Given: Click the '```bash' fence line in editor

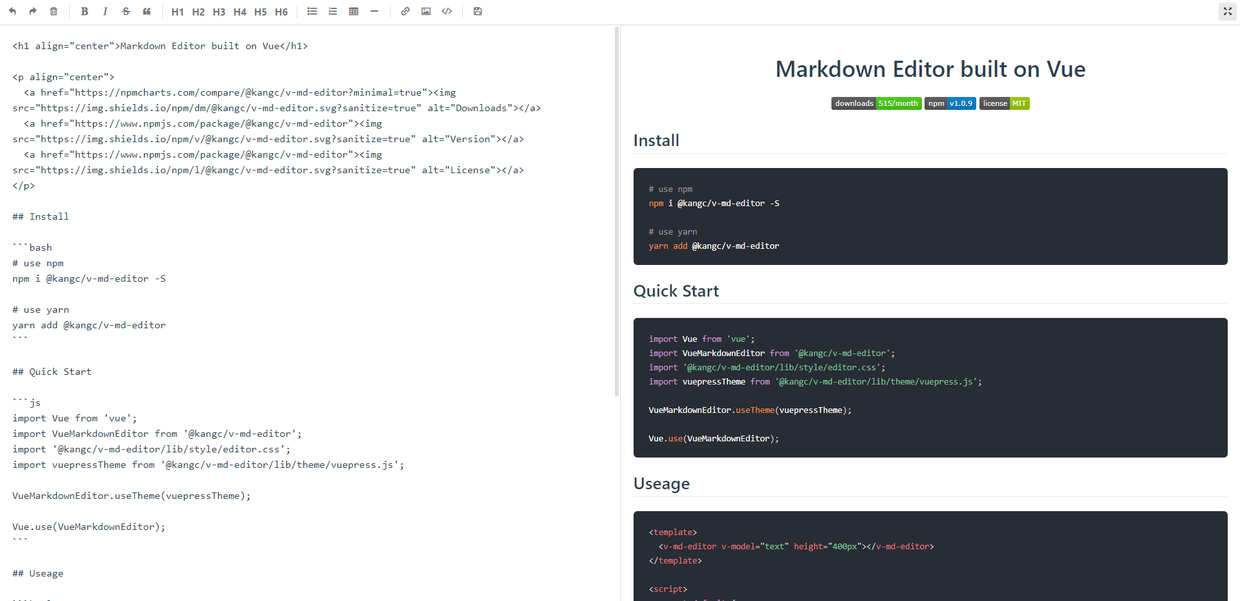Looking at the screenshot, I should 32,247.
